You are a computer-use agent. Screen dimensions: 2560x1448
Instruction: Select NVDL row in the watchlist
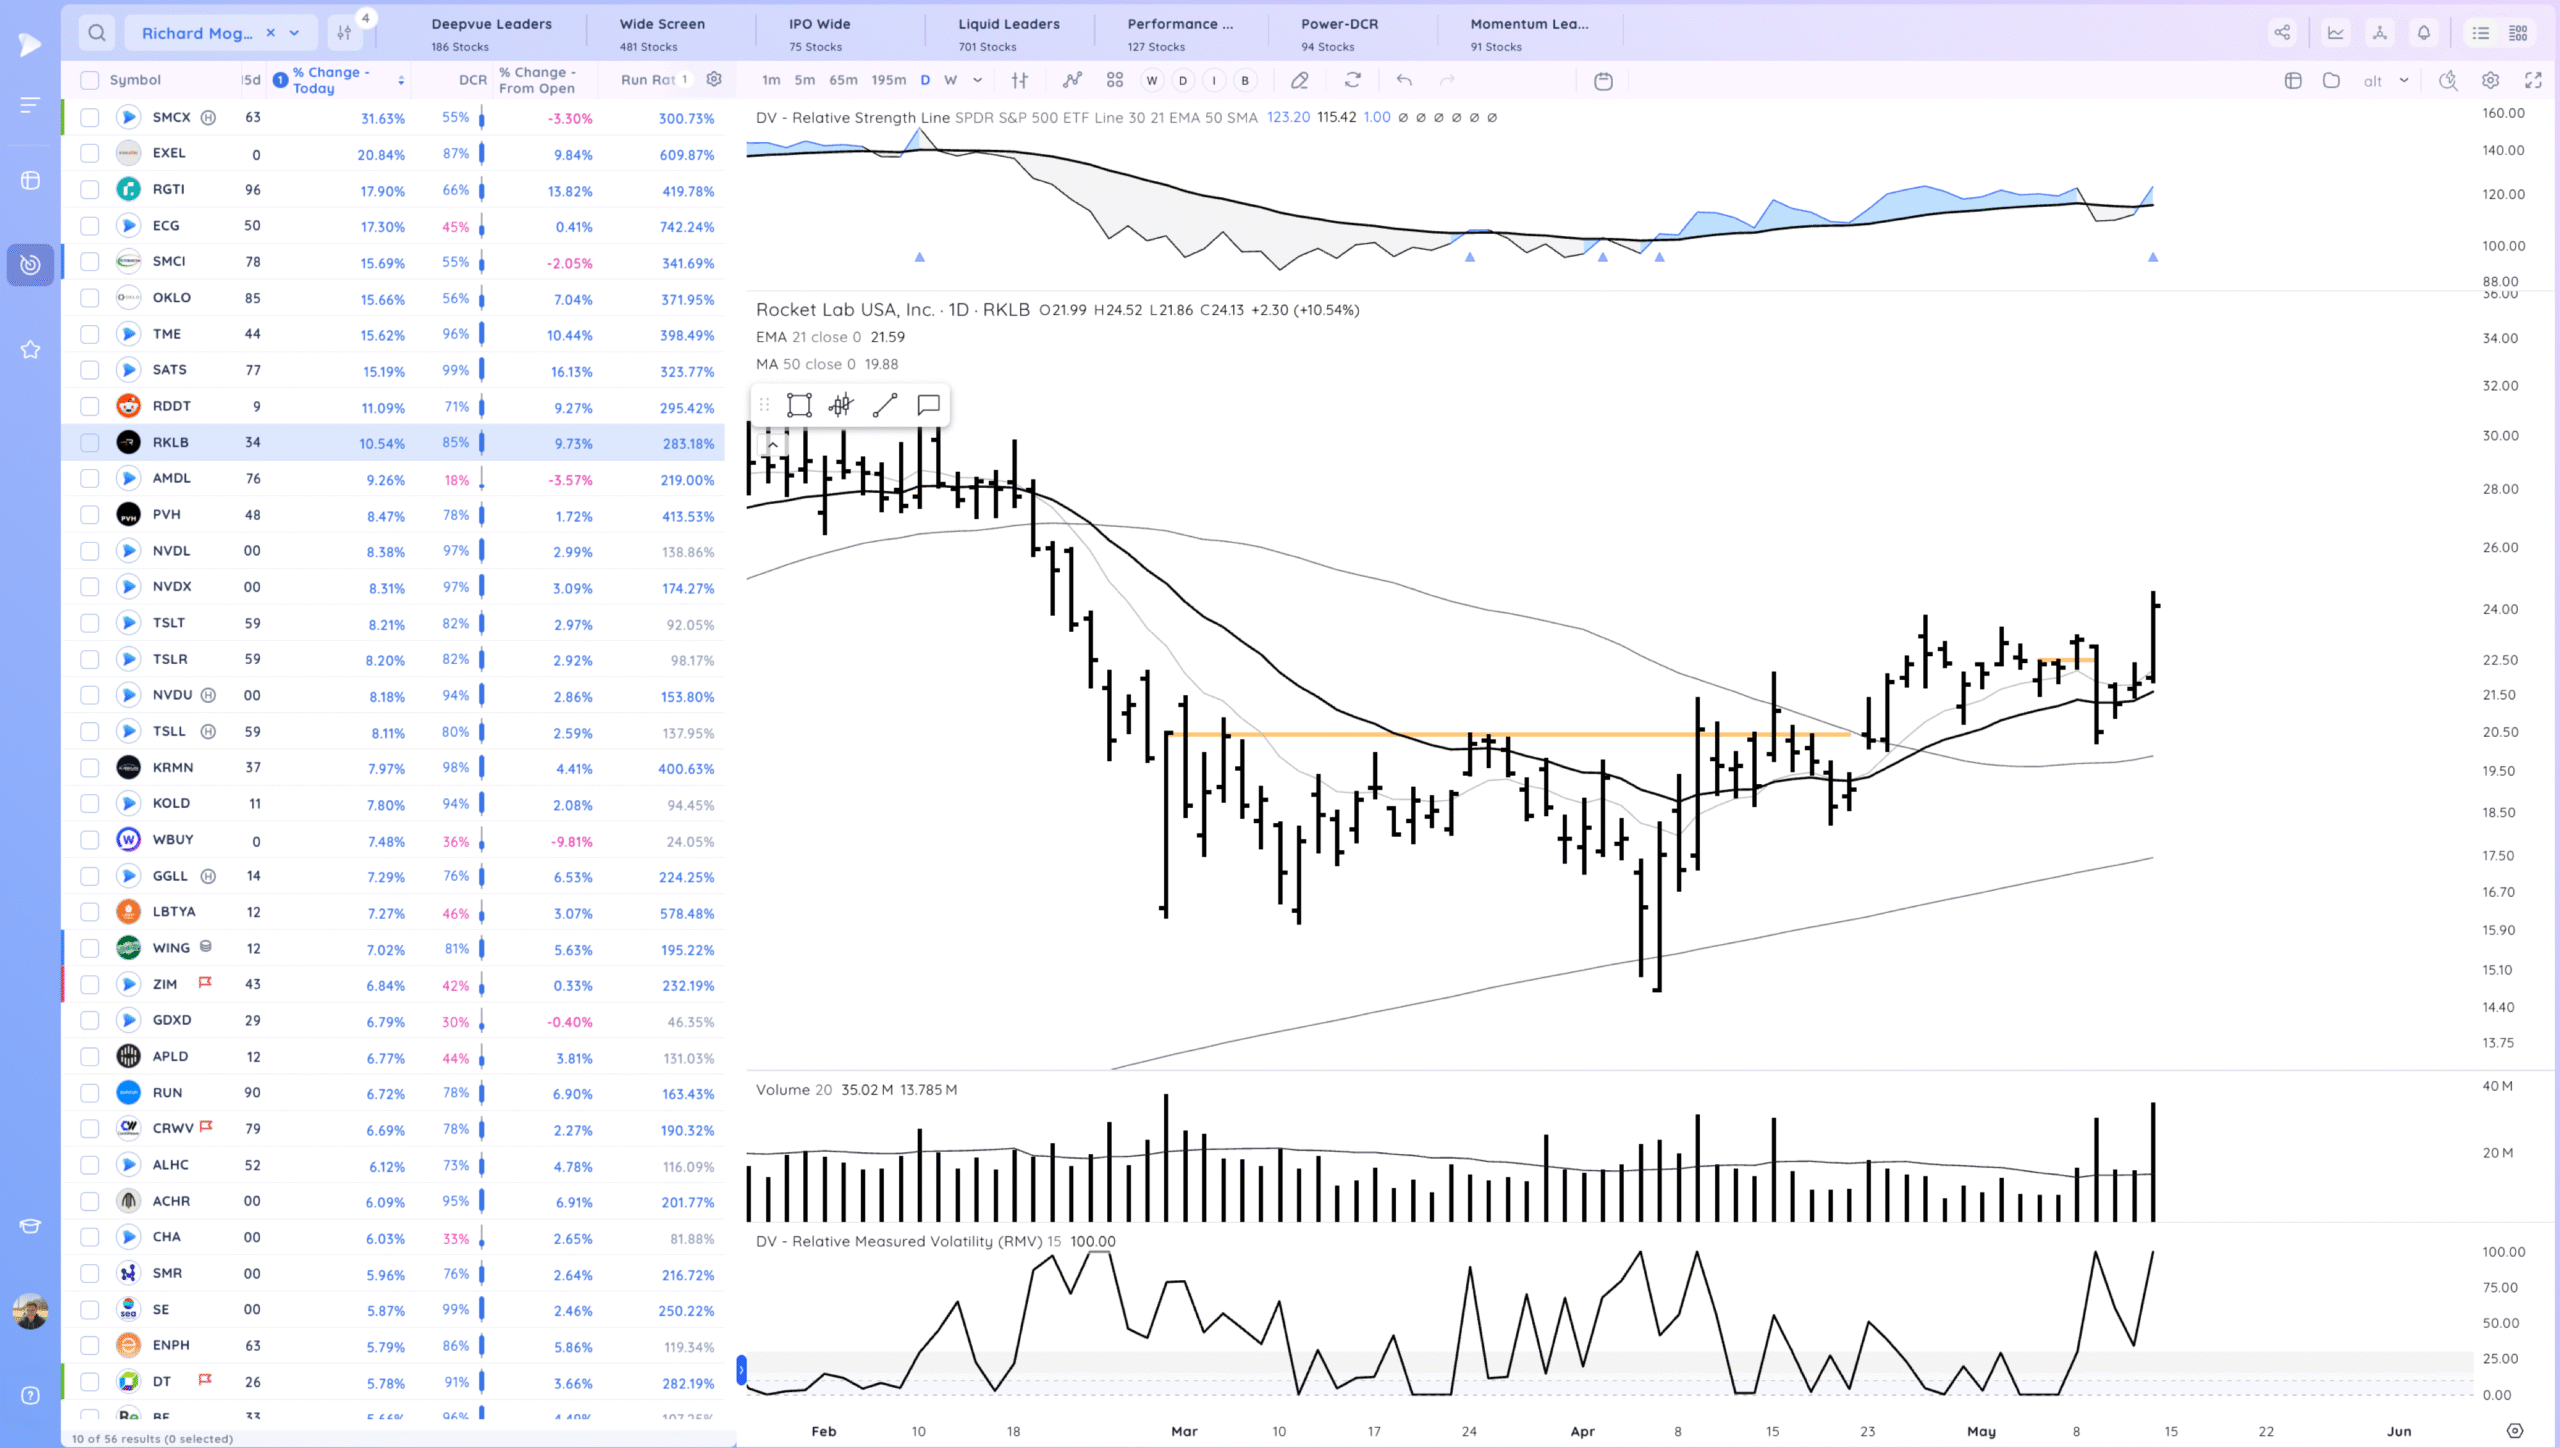(171, 551)
